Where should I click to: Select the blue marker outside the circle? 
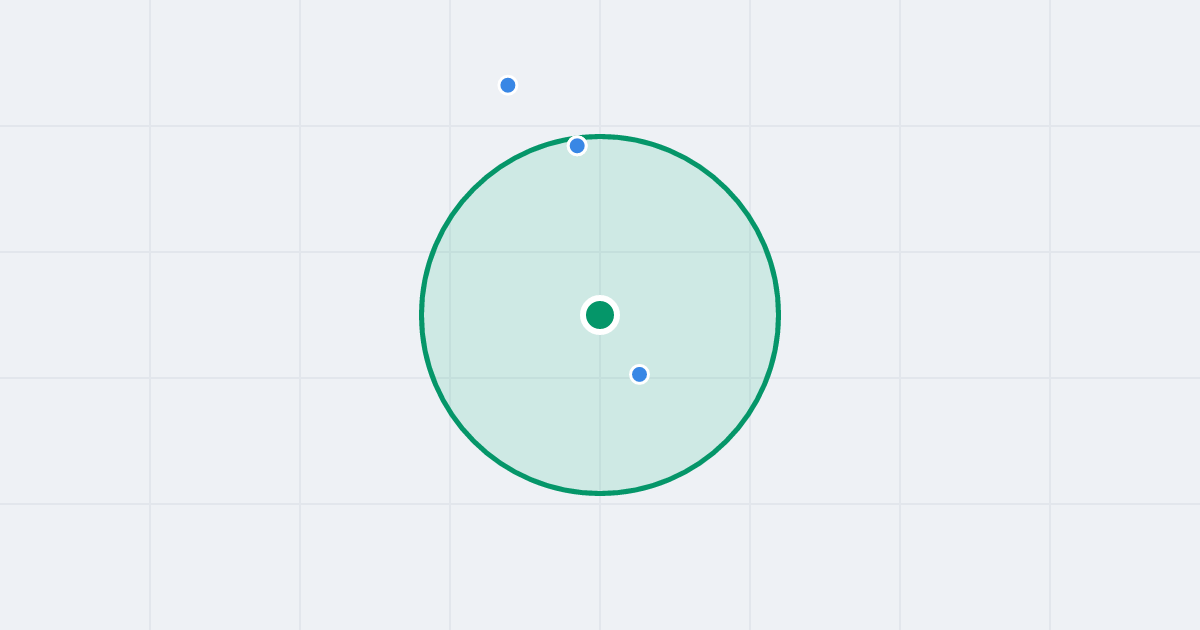(508, 85)
